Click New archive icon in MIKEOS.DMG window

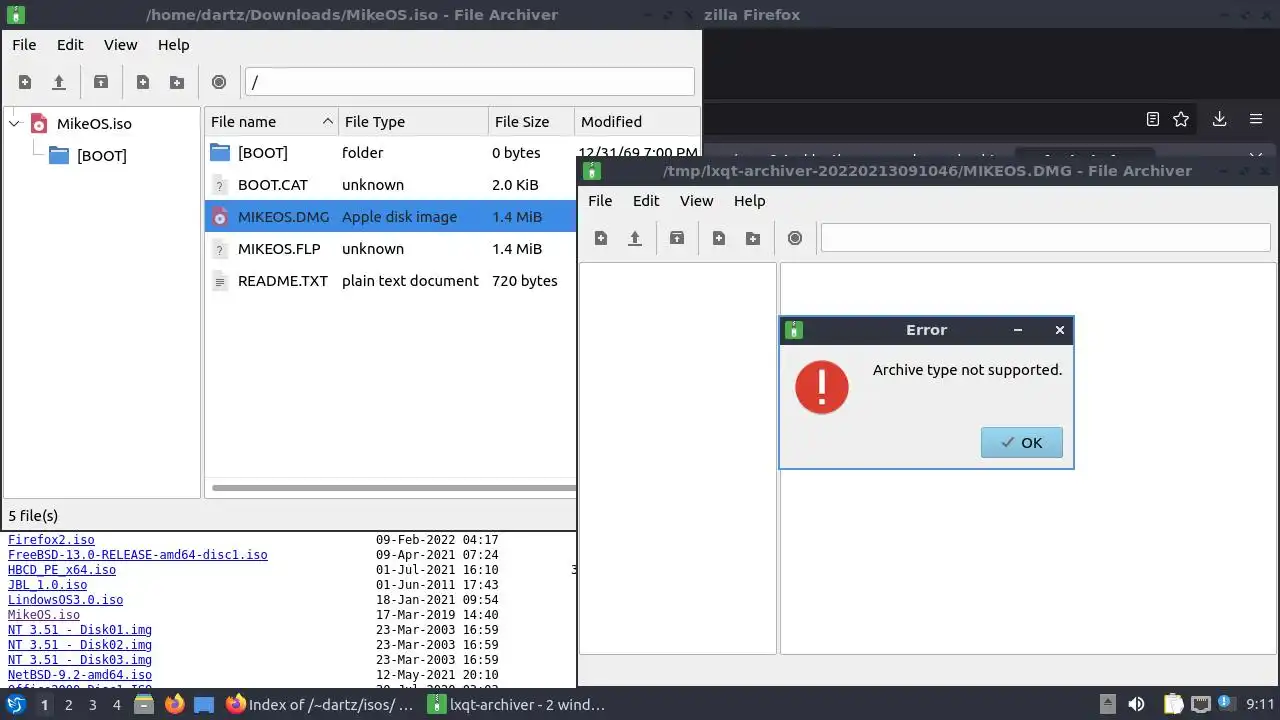(601, 238)
